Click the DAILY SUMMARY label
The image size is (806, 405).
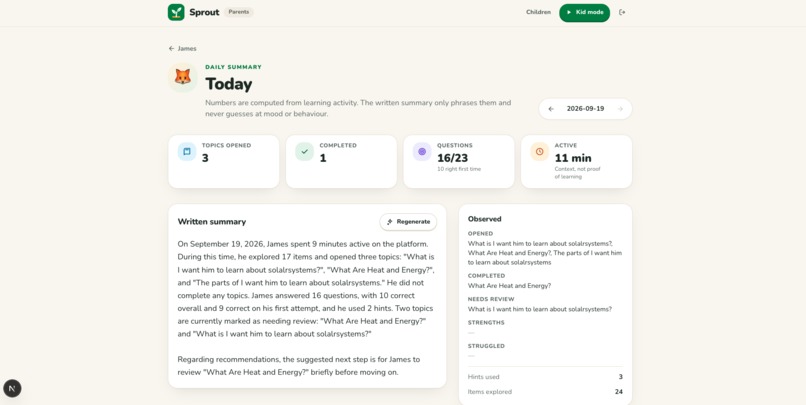(x=233, y=67)
